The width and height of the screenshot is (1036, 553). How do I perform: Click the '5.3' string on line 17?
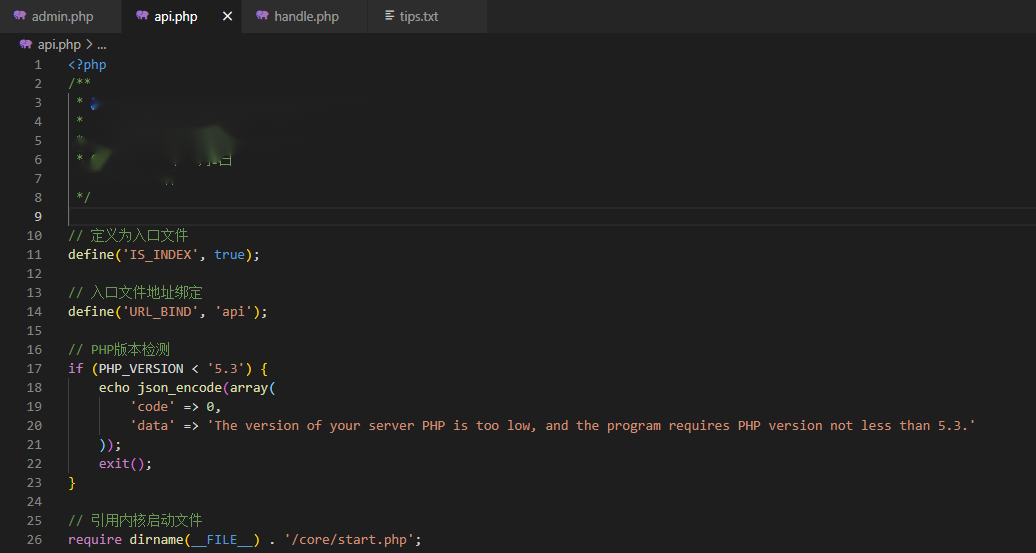pyautogui.click(x=227, y=369)
